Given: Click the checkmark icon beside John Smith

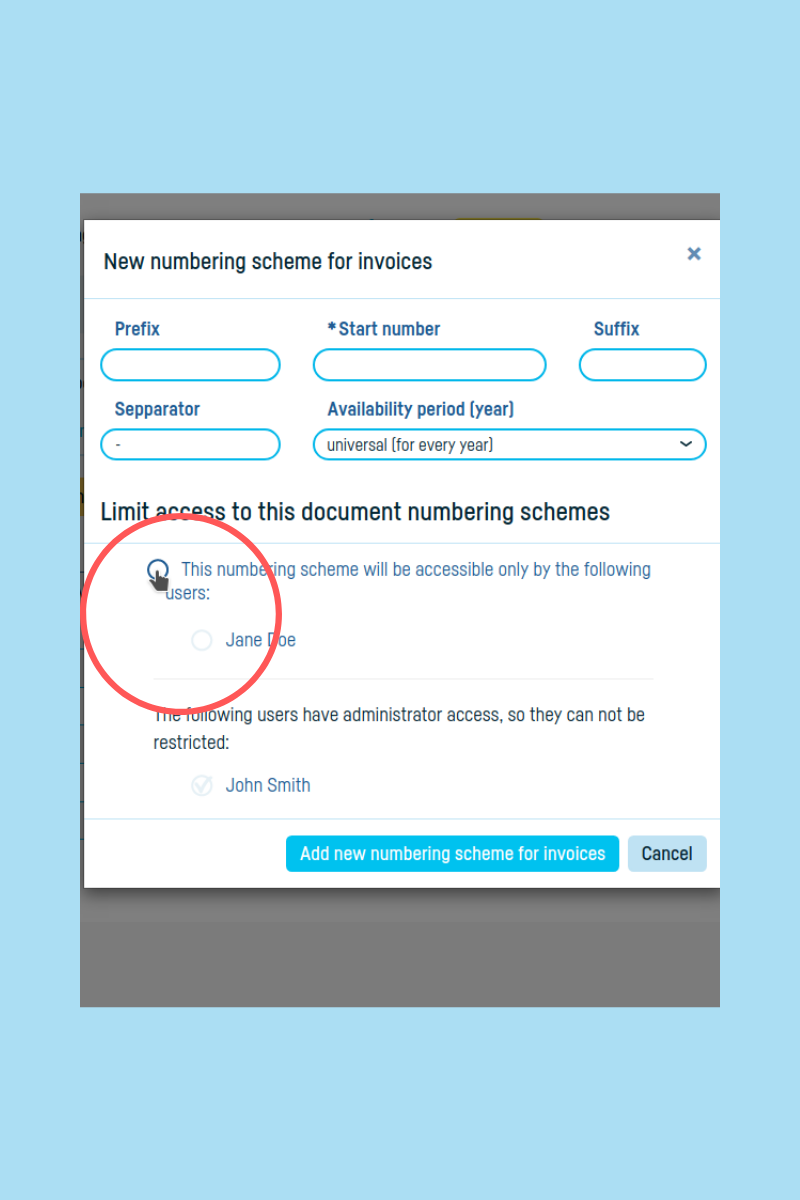Looking at the screenshot, I should tap(202, 786).
